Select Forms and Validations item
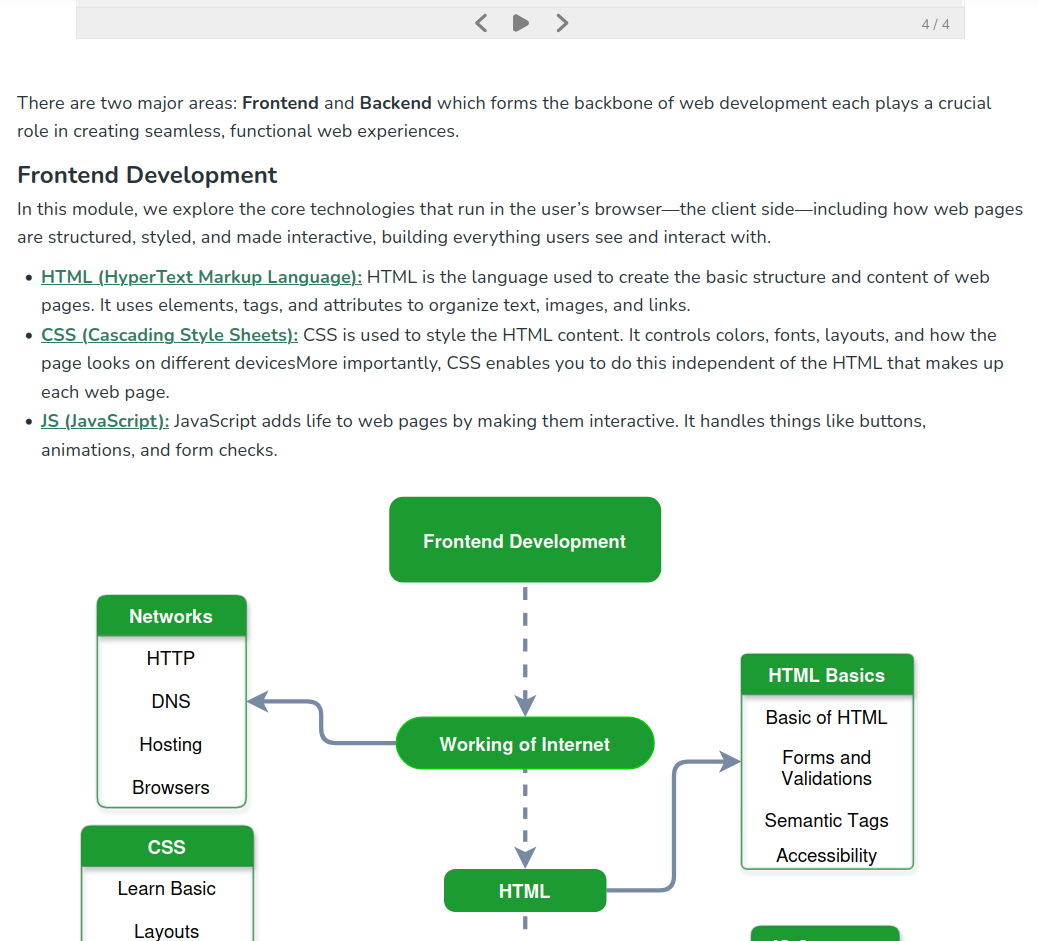 pyautogui.click(x=826, y=768)
